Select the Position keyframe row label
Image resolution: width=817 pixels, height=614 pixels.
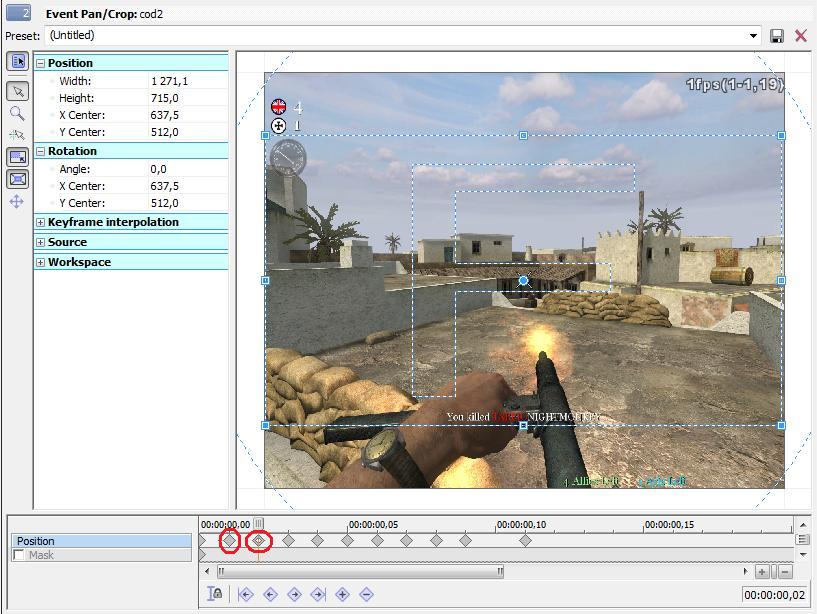(x=102, y=541)
